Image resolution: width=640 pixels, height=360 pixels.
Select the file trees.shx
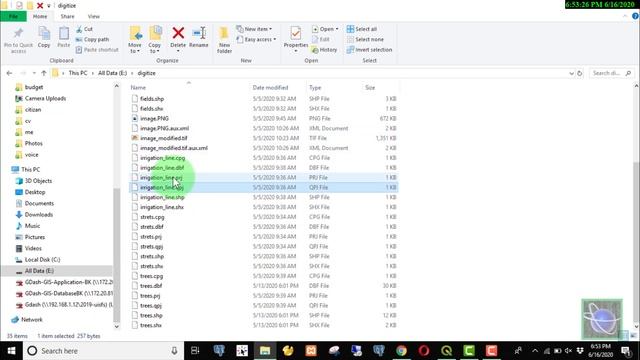(151, 325)
